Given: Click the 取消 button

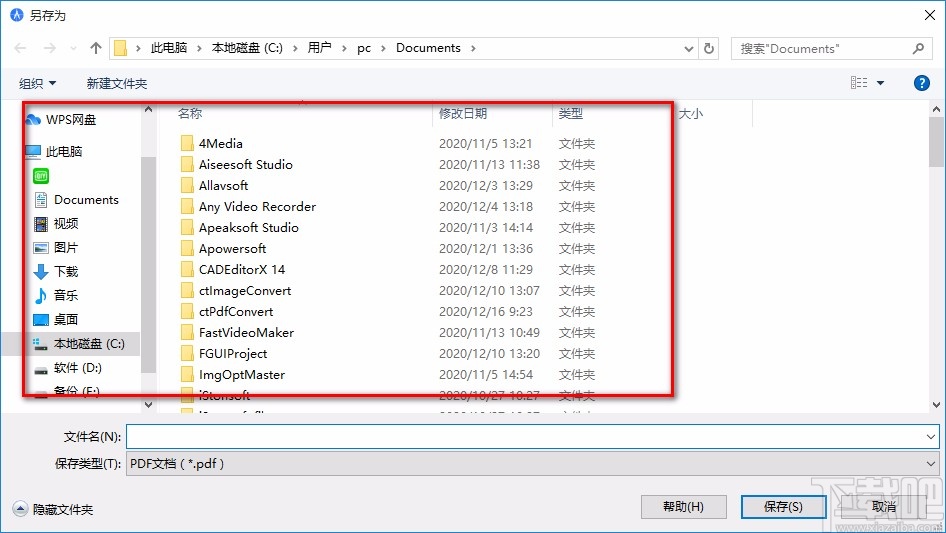Looking at the screenshot, I should [x=884, y=506].
